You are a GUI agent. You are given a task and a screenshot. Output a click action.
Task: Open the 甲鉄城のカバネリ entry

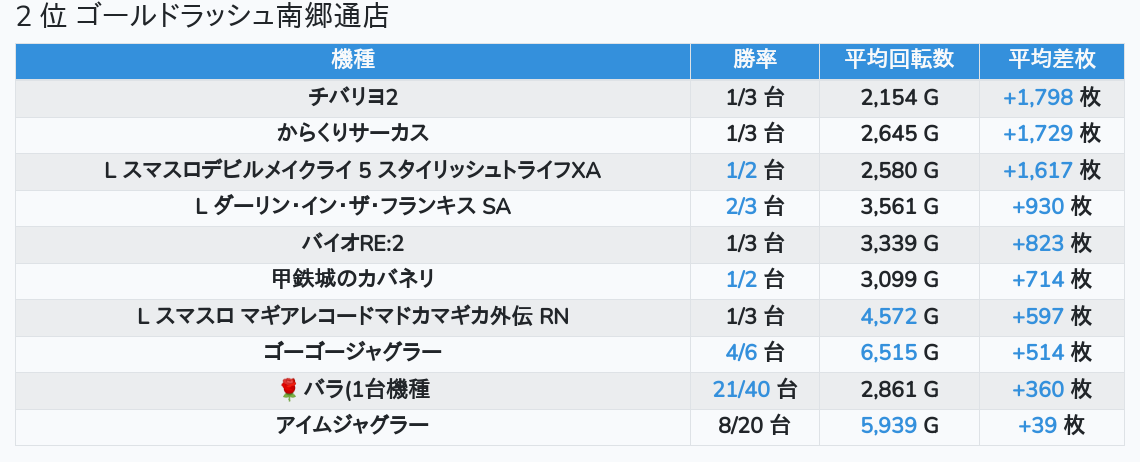point(353,280)
